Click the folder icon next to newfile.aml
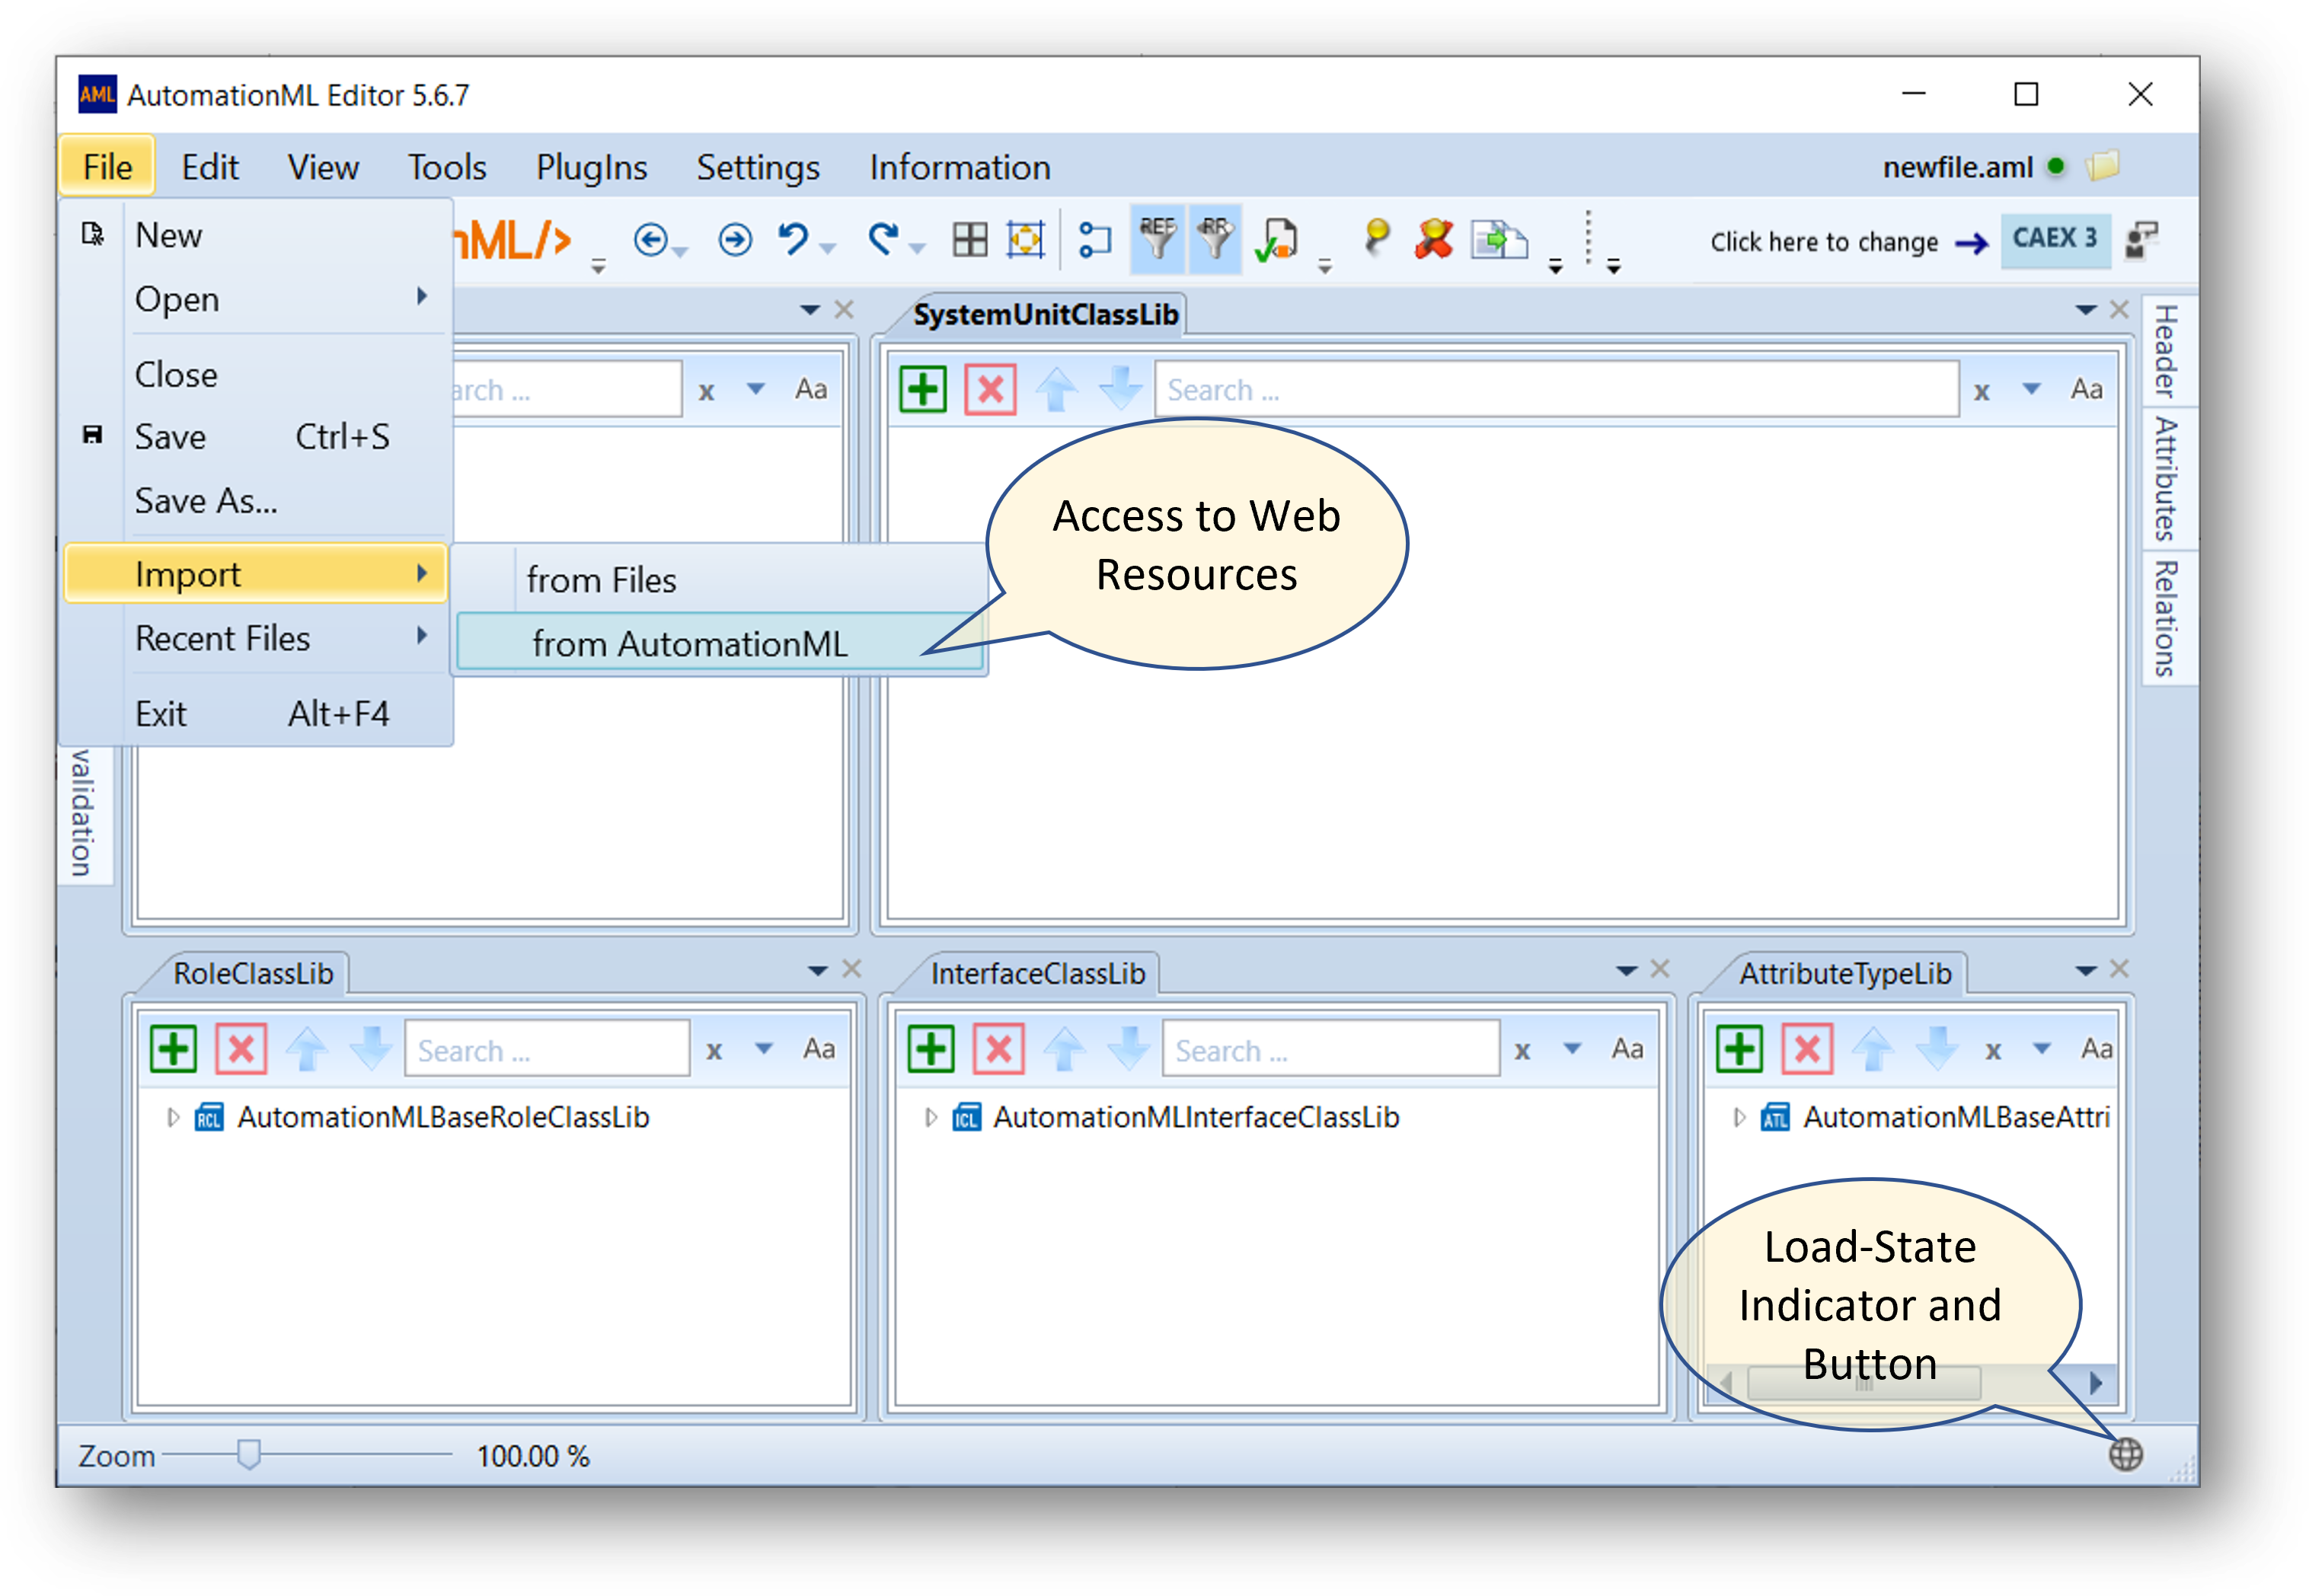Viewport: 2309px width, 1596px height. (x=2102, y=165)
